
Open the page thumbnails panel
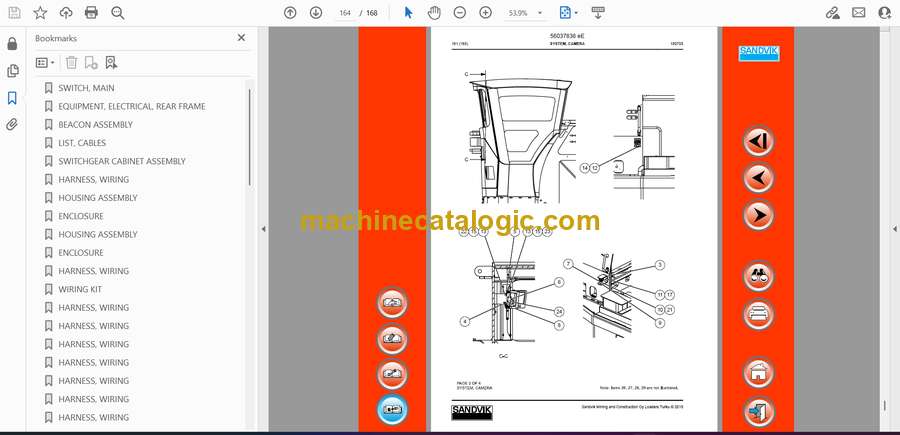coord(12,71)
